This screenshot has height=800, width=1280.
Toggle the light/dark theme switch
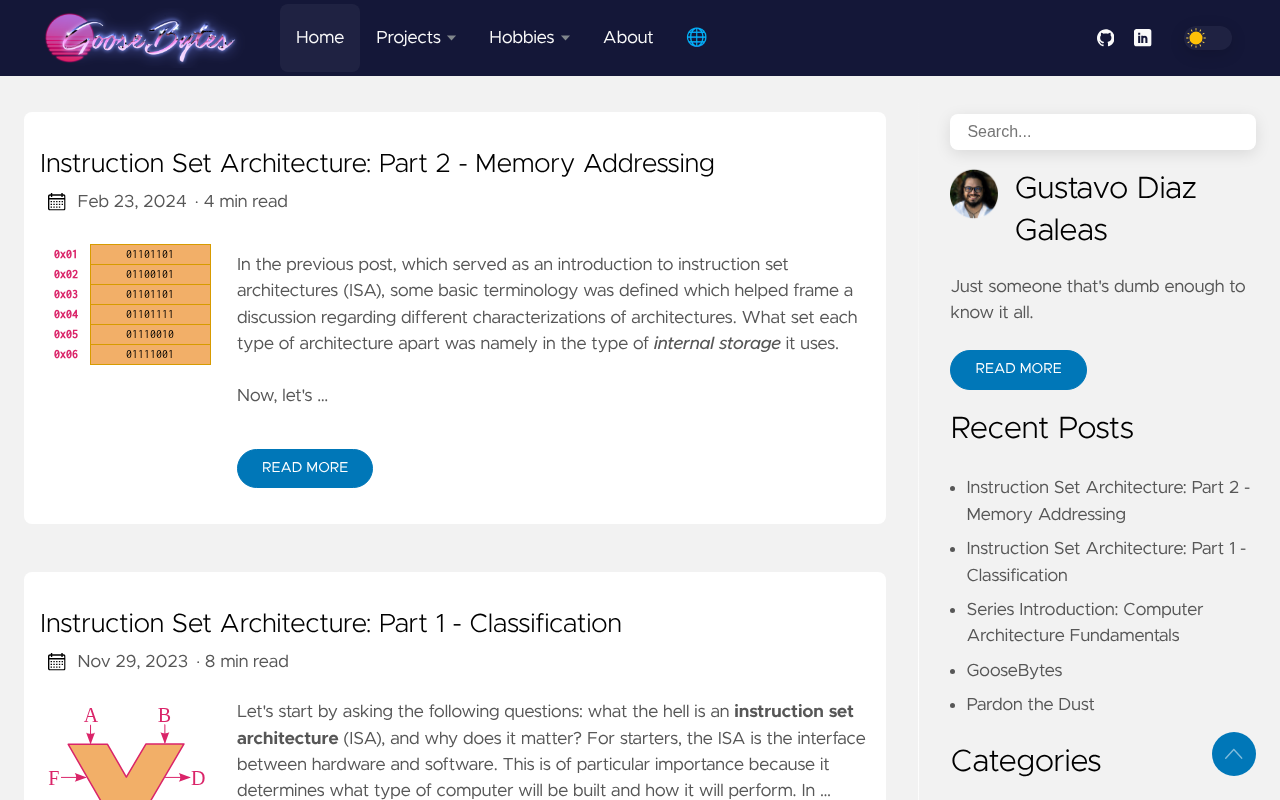[x=1207, y=38]
